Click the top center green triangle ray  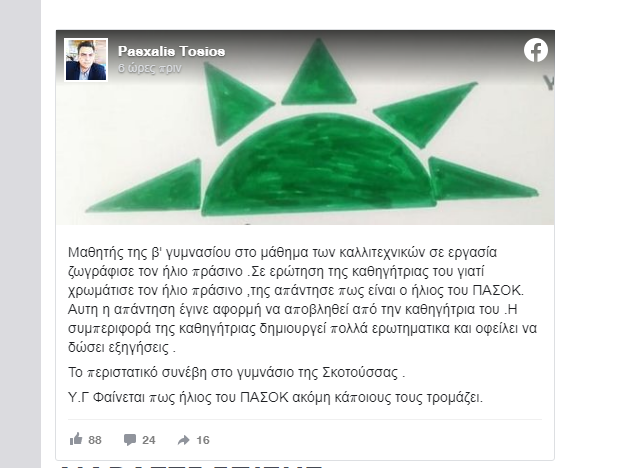click(319, 75)
